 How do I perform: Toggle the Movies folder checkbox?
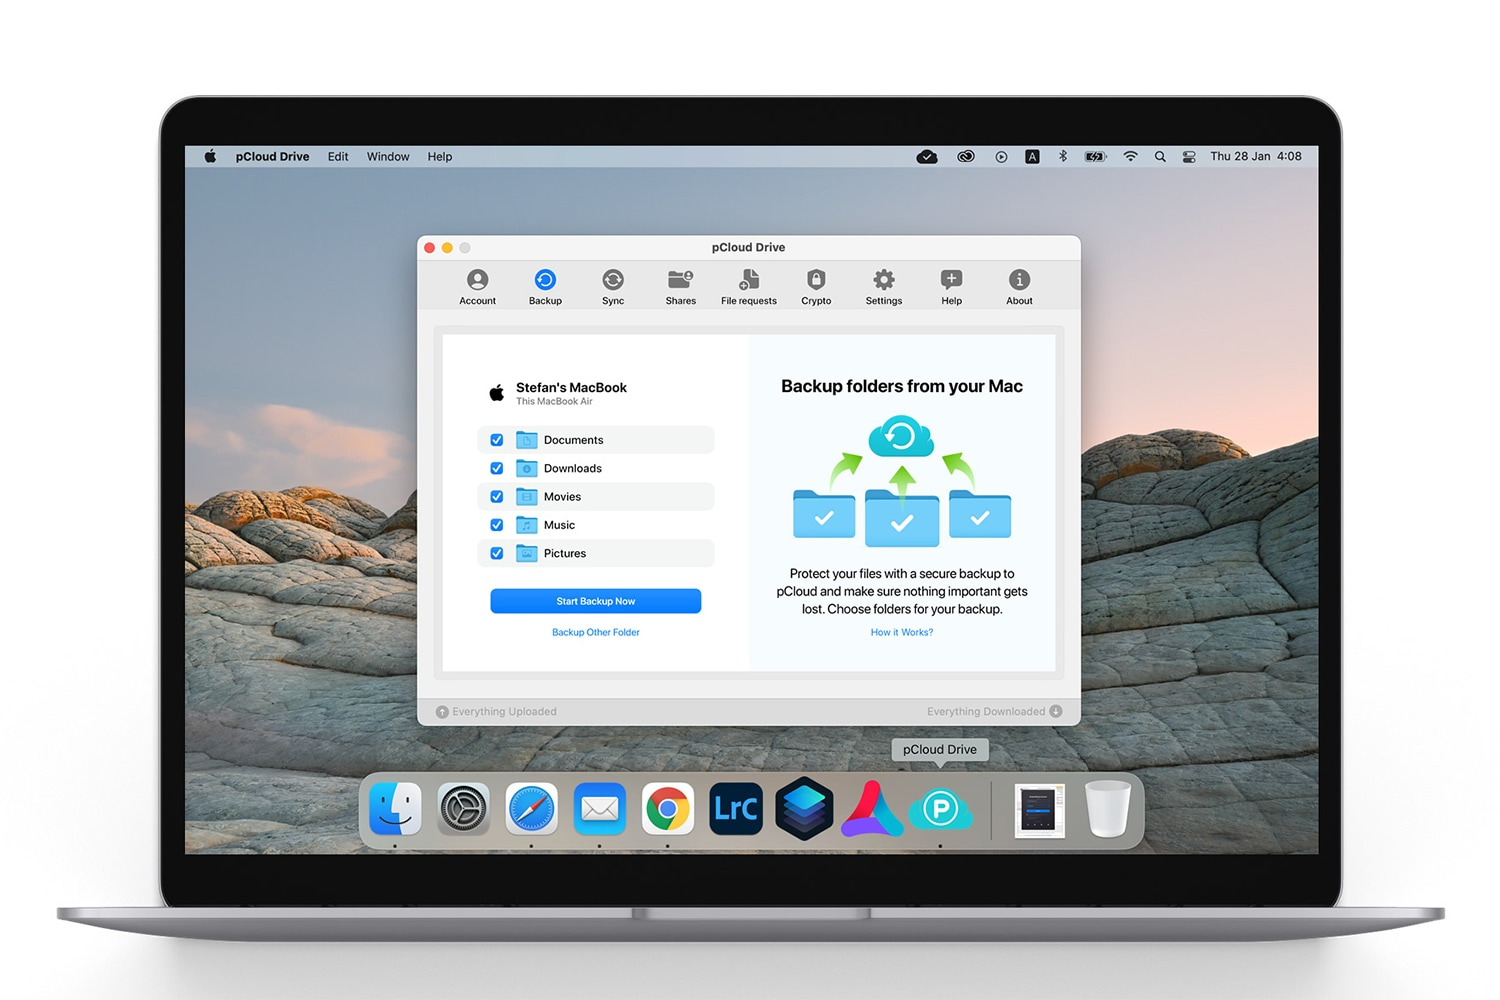497,497
